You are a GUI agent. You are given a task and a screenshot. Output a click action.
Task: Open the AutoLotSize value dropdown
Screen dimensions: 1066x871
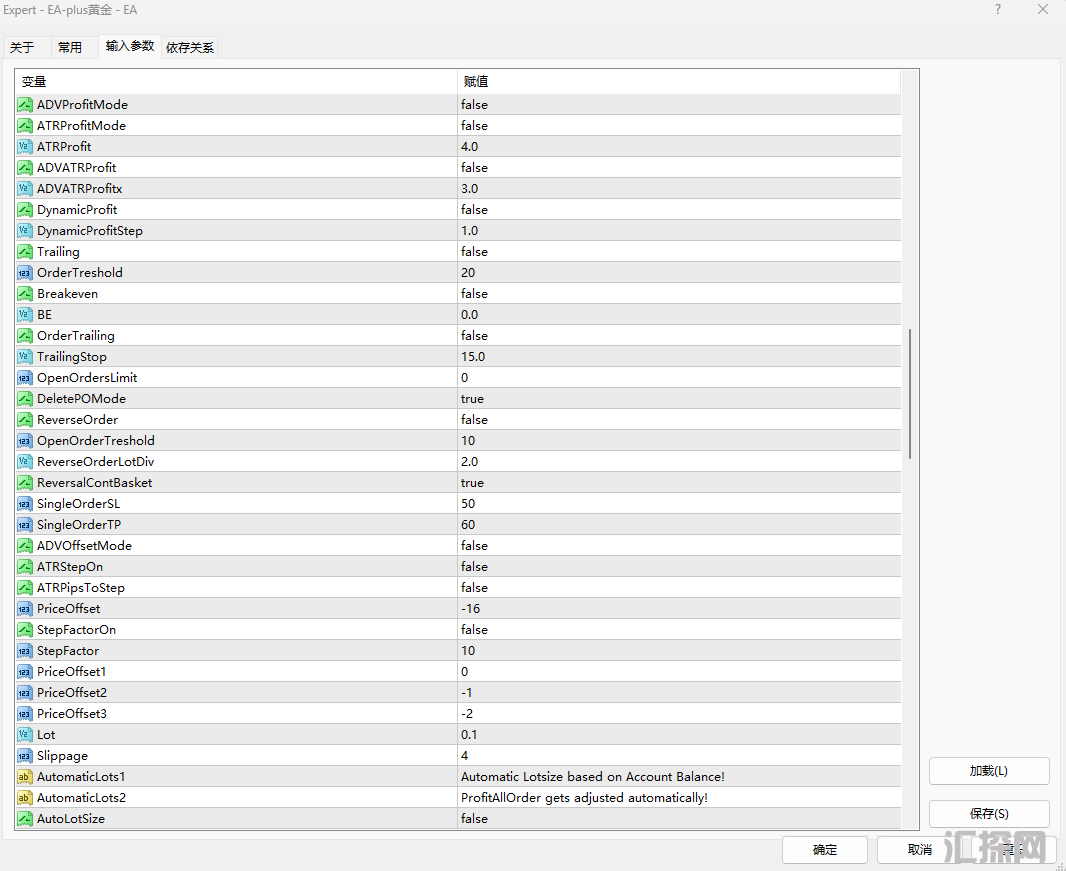coord(474,819)
